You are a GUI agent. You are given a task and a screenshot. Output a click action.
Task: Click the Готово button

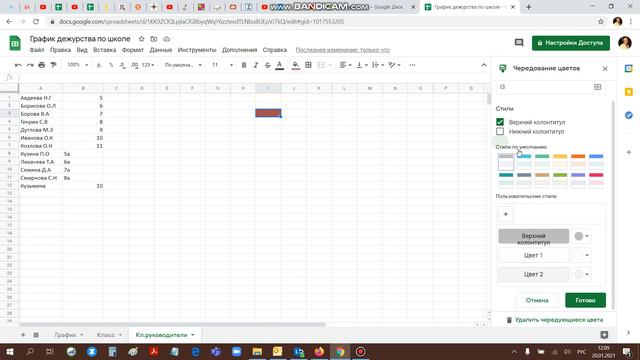point(585,300)
